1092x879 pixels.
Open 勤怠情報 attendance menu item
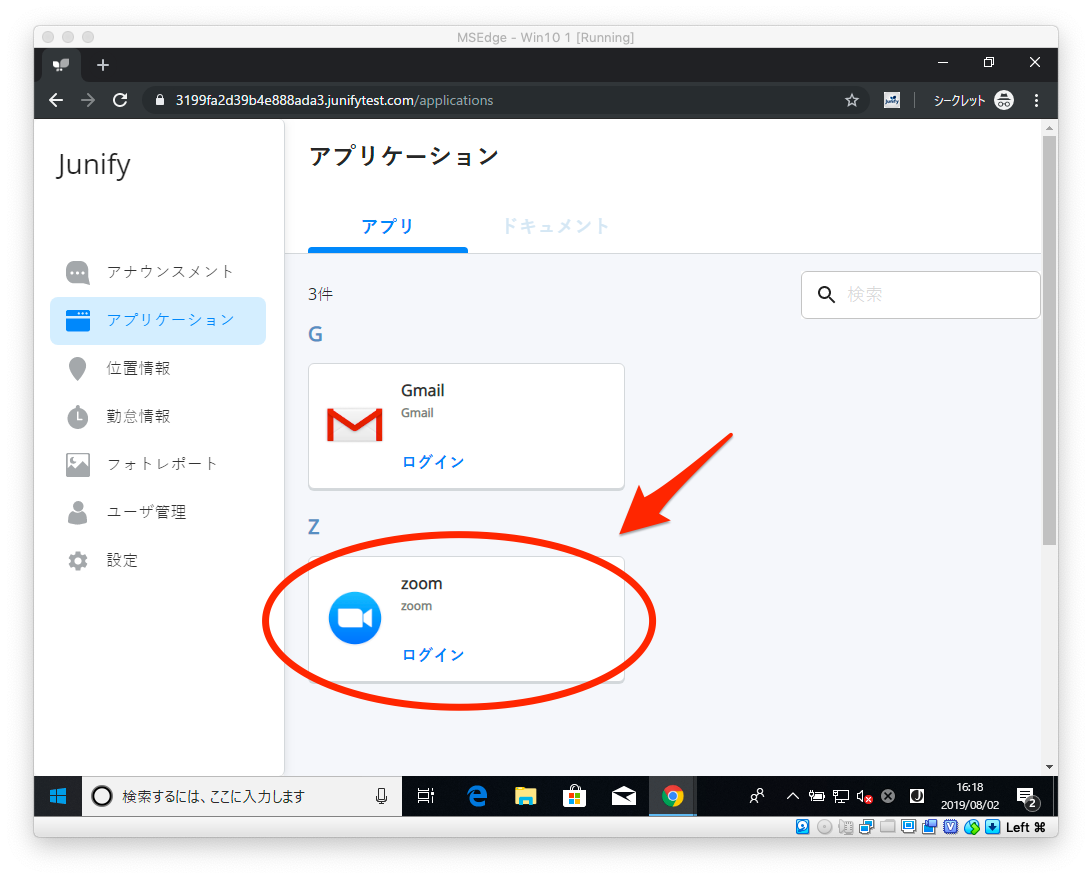tap(158, 417)
